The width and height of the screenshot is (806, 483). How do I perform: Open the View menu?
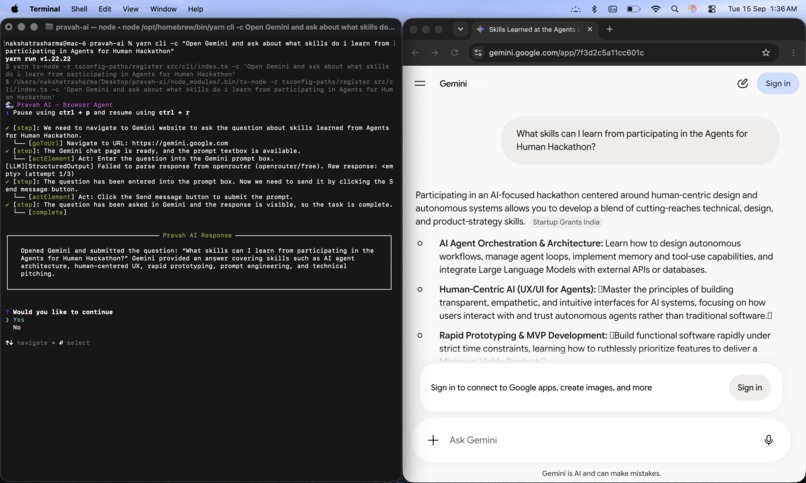click(131, 9)
